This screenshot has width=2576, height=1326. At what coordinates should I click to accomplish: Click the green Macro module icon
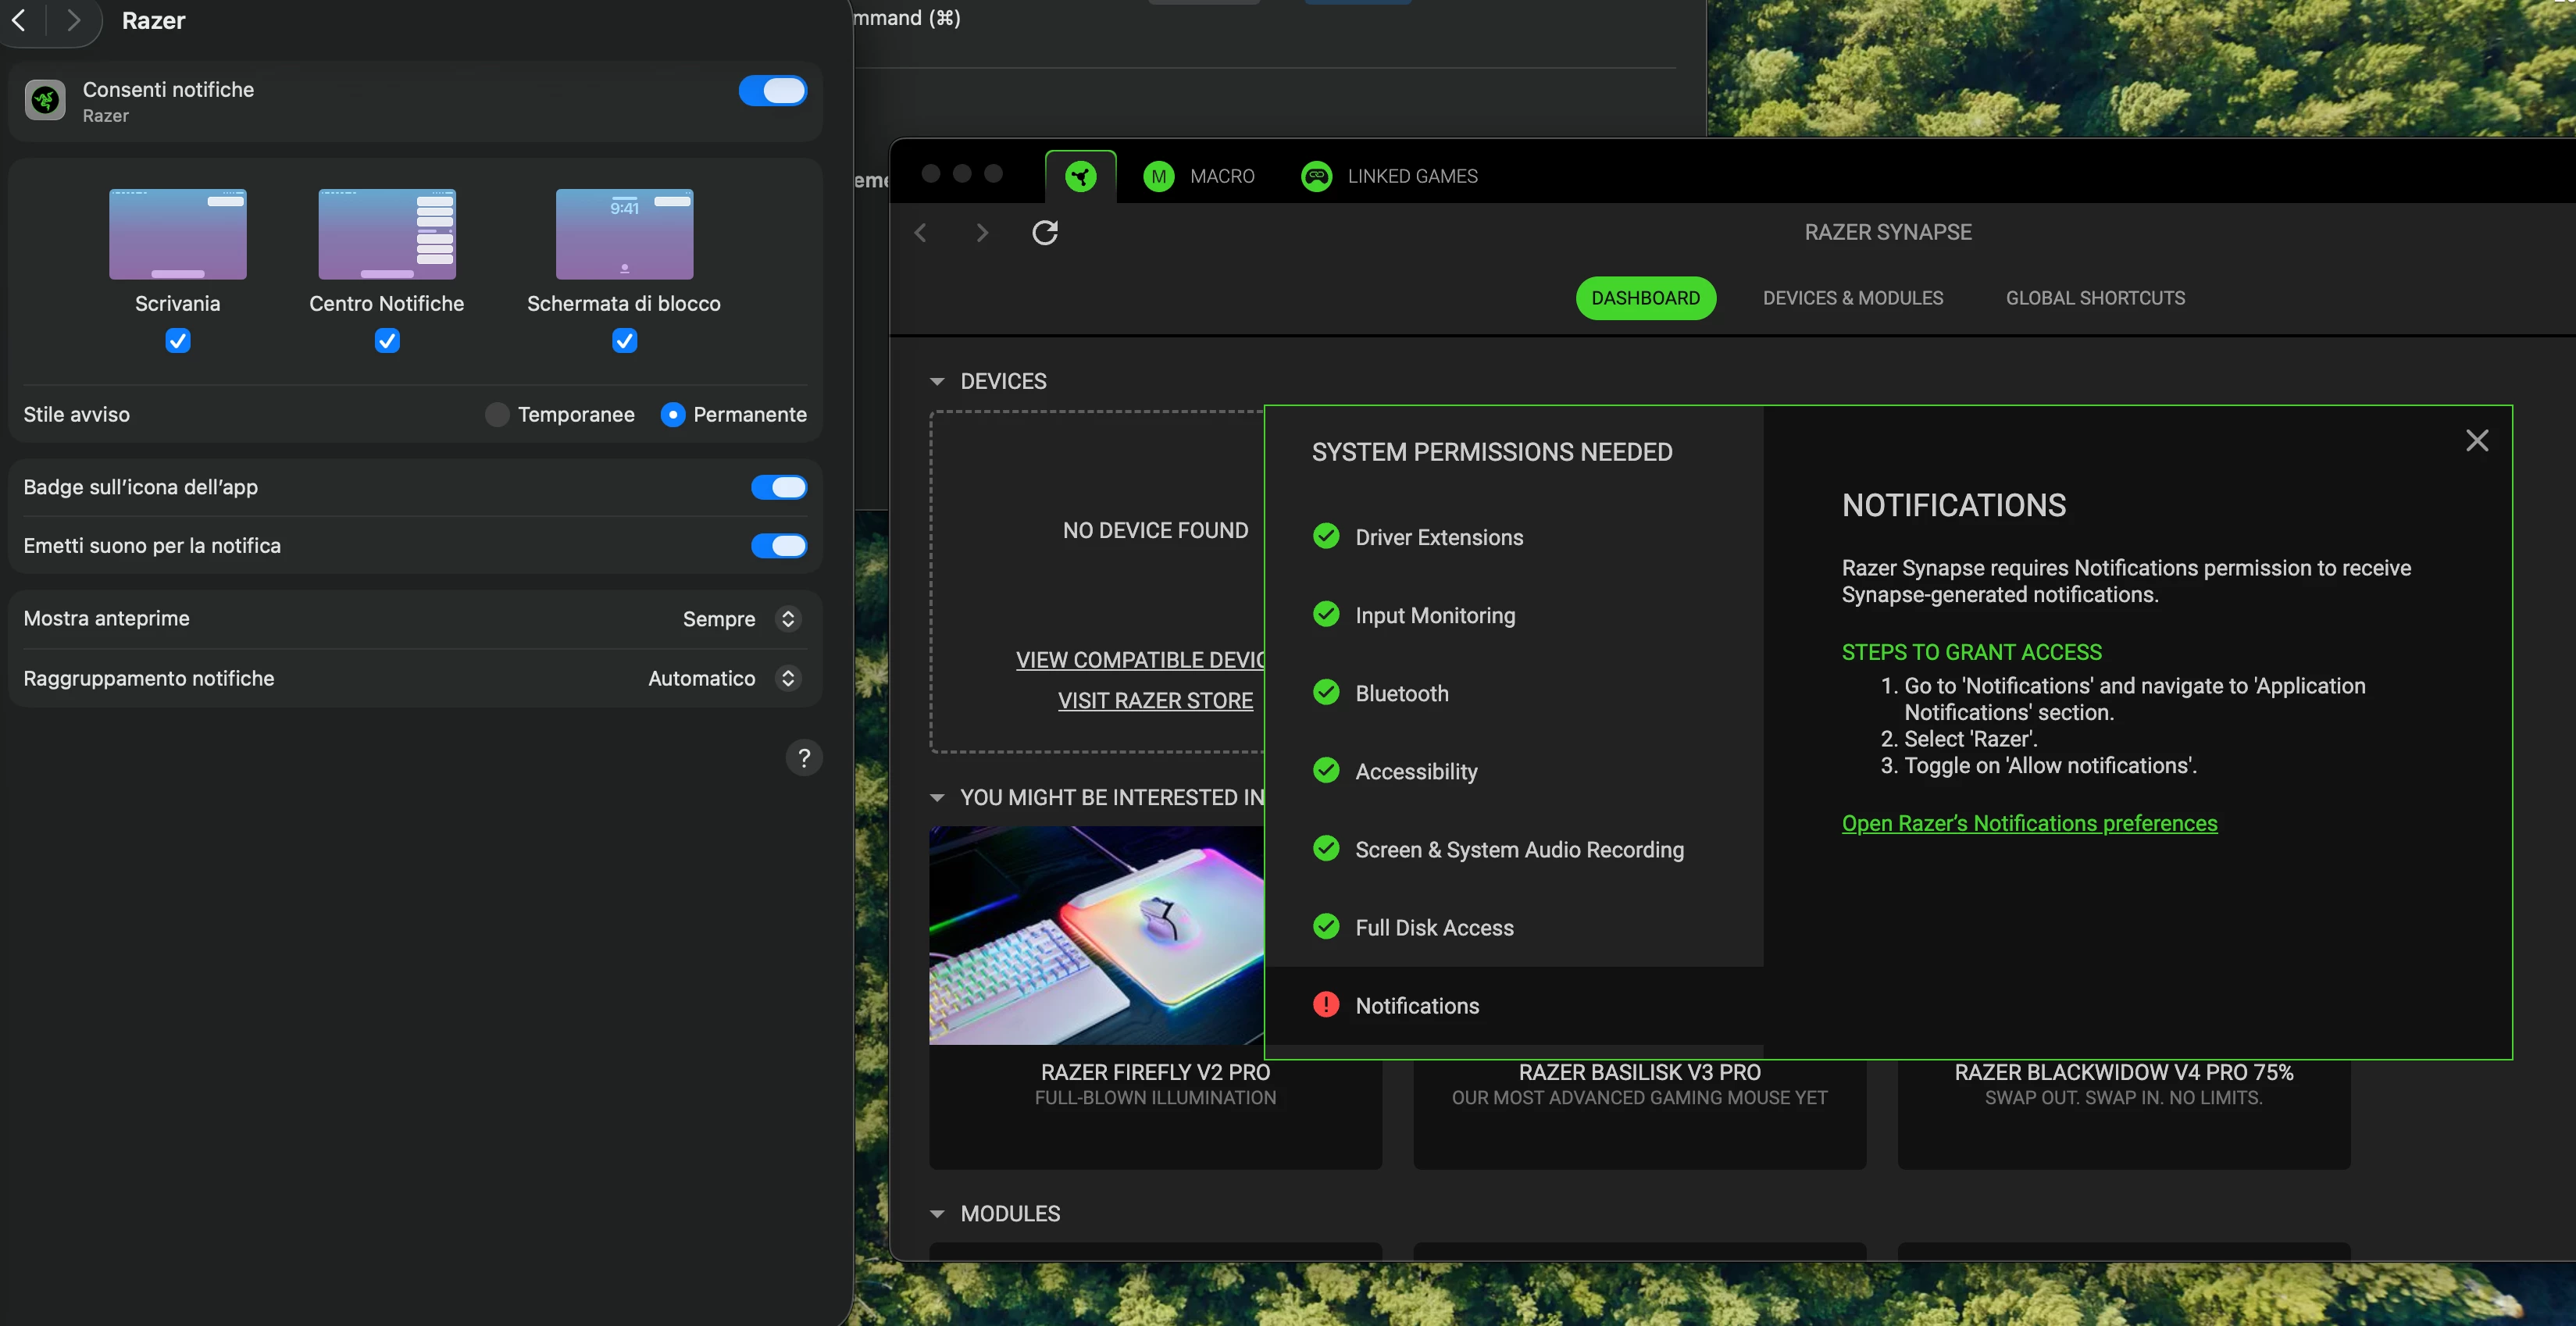pos(1158,177)
